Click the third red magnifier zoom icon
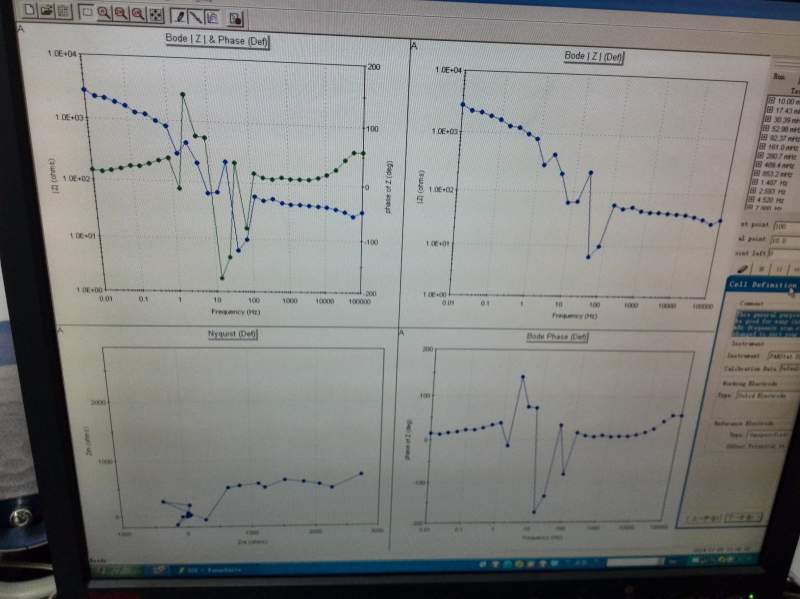The height and width of the screenshot is (599, 800). pos(138,14)
